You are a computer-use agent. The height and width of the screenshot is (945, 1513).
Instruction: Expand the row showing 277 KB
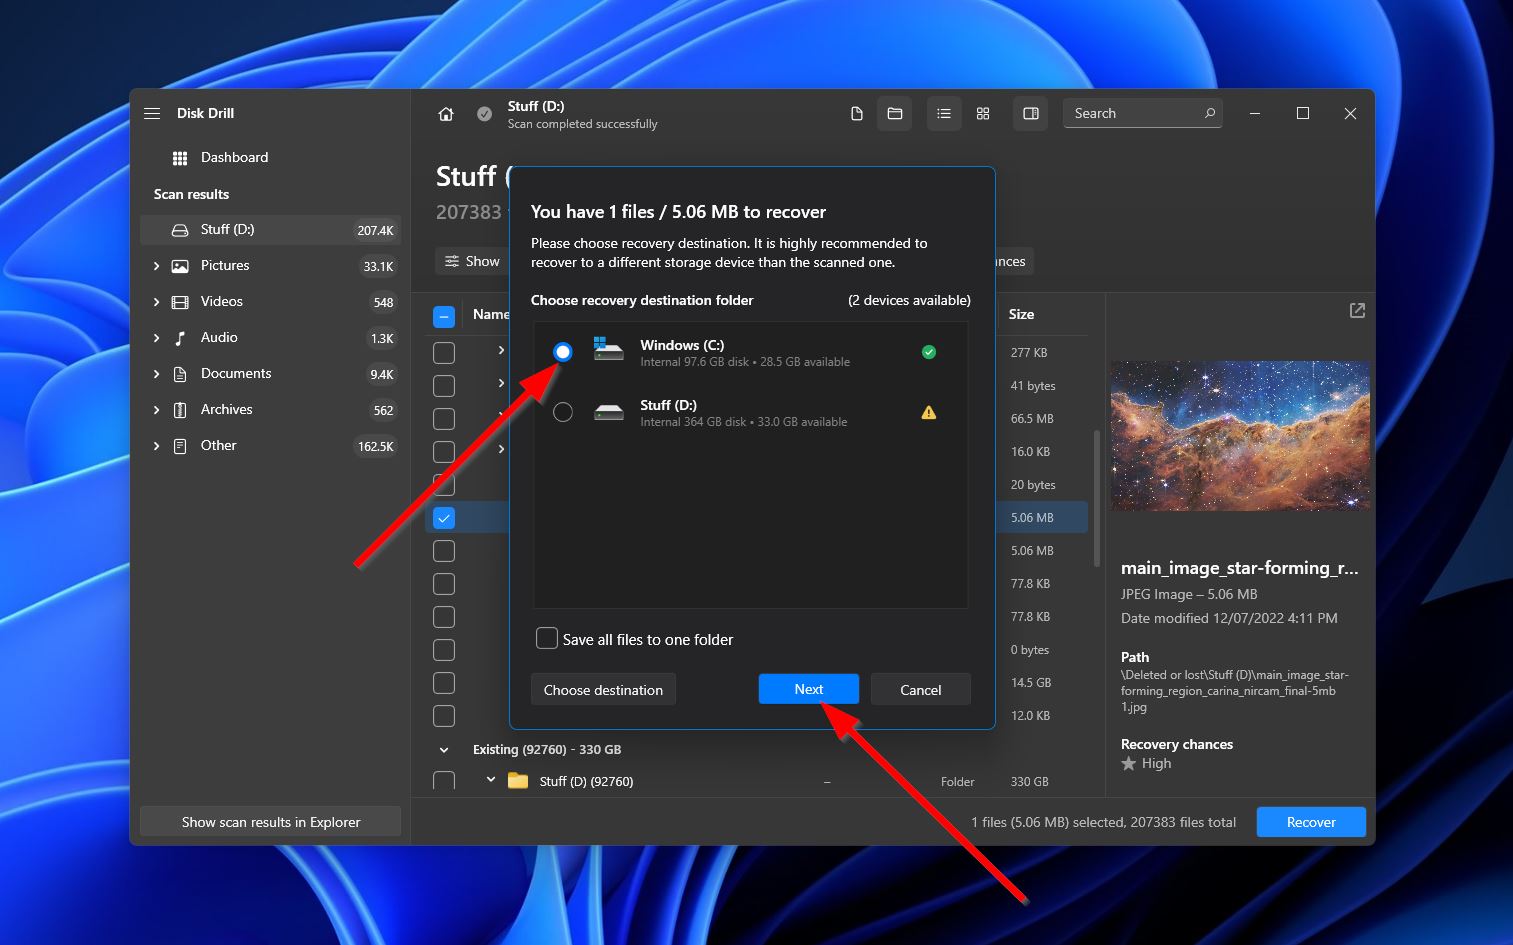pyautogui.click(x=501, y=350)
